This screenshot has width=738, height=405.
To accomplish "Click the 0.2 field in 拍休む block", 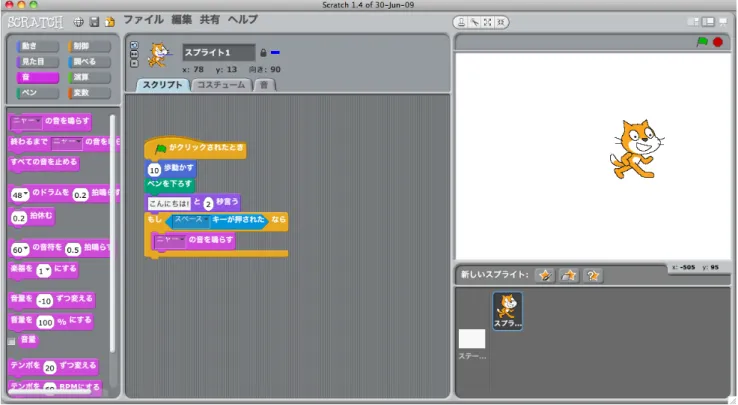I will [x=19, y=218].
